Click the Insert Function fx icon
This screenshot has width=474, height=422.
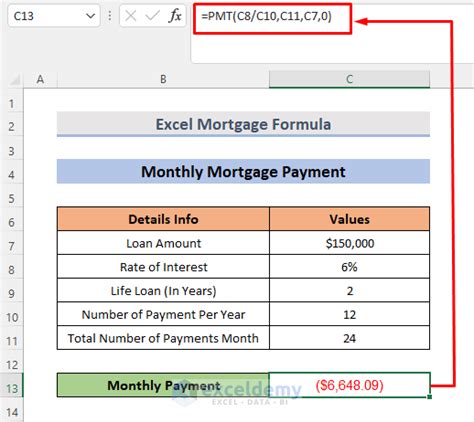[175, 16]
